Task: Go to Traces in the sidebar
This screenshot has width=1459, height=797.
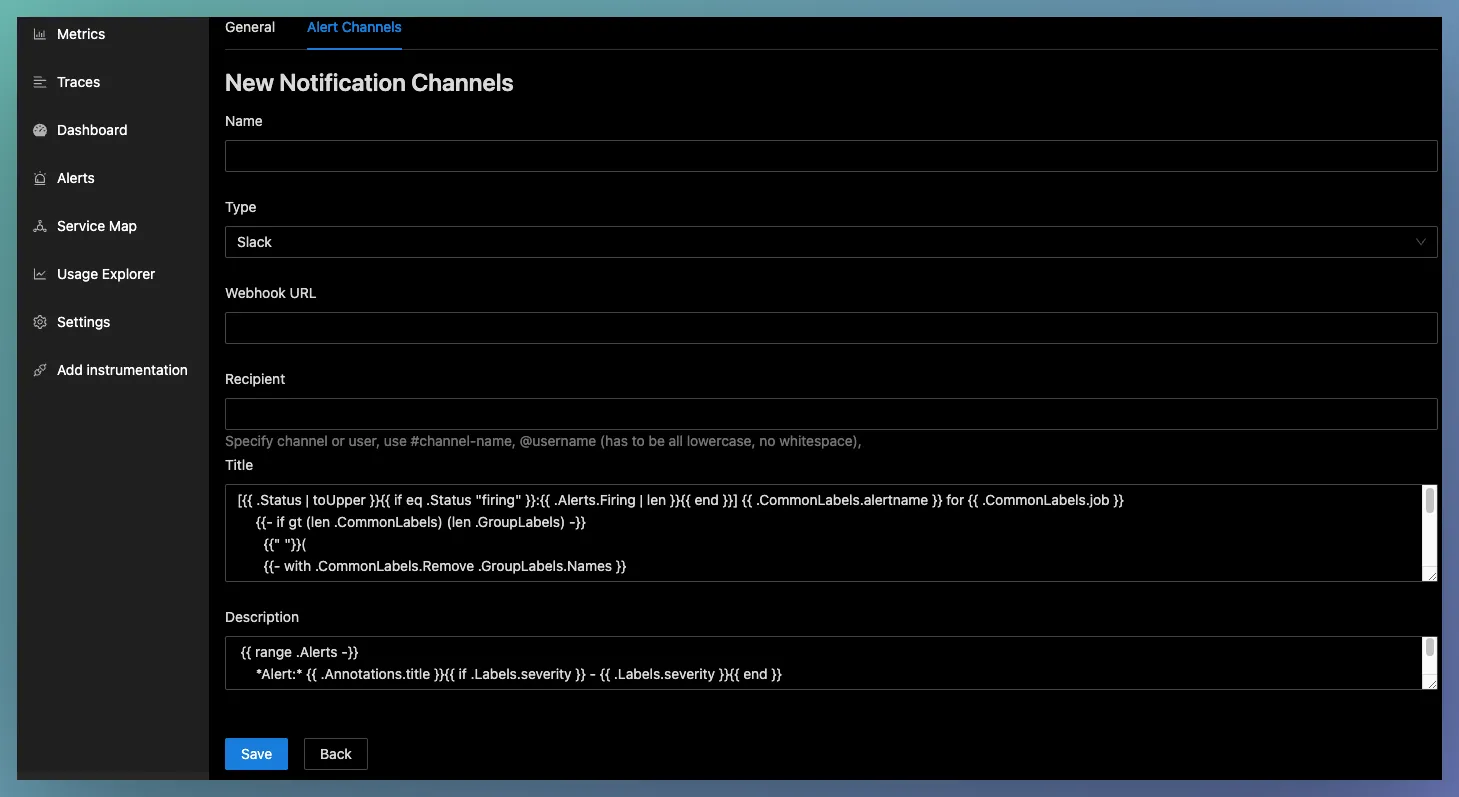Action: [79, 82]
